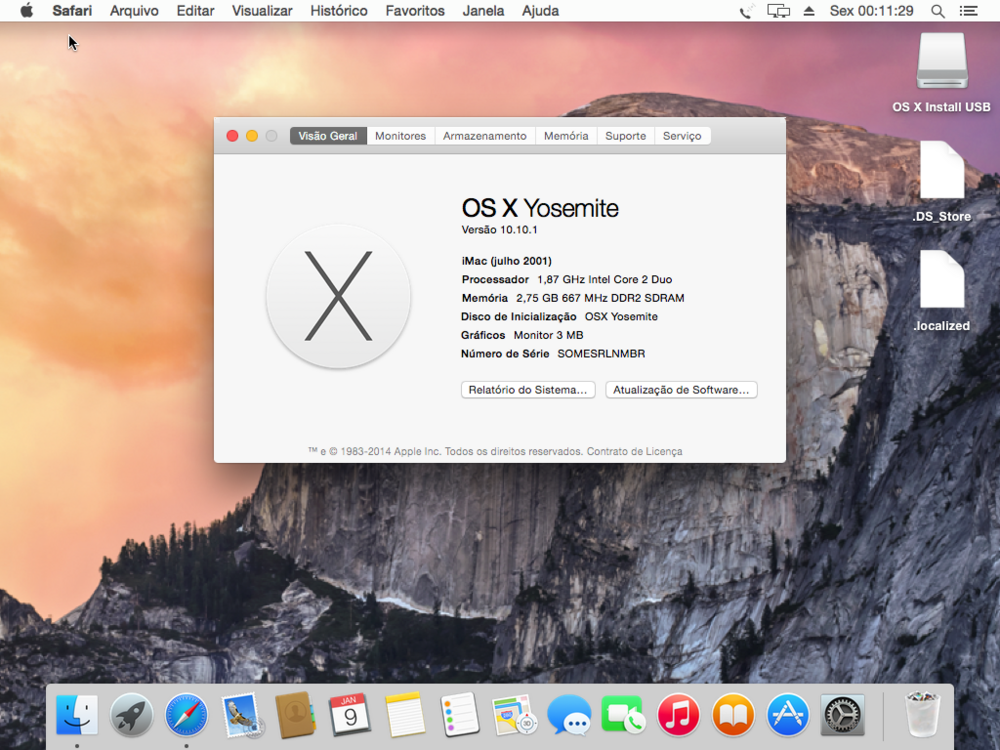Open the Visualizar menu

(x=262, y=11)
